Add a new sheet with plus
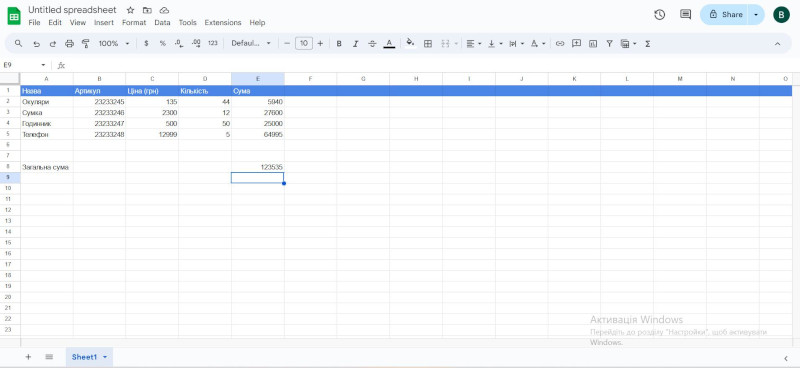Screen dimensions: 800x368 click(x=28, y=357)
